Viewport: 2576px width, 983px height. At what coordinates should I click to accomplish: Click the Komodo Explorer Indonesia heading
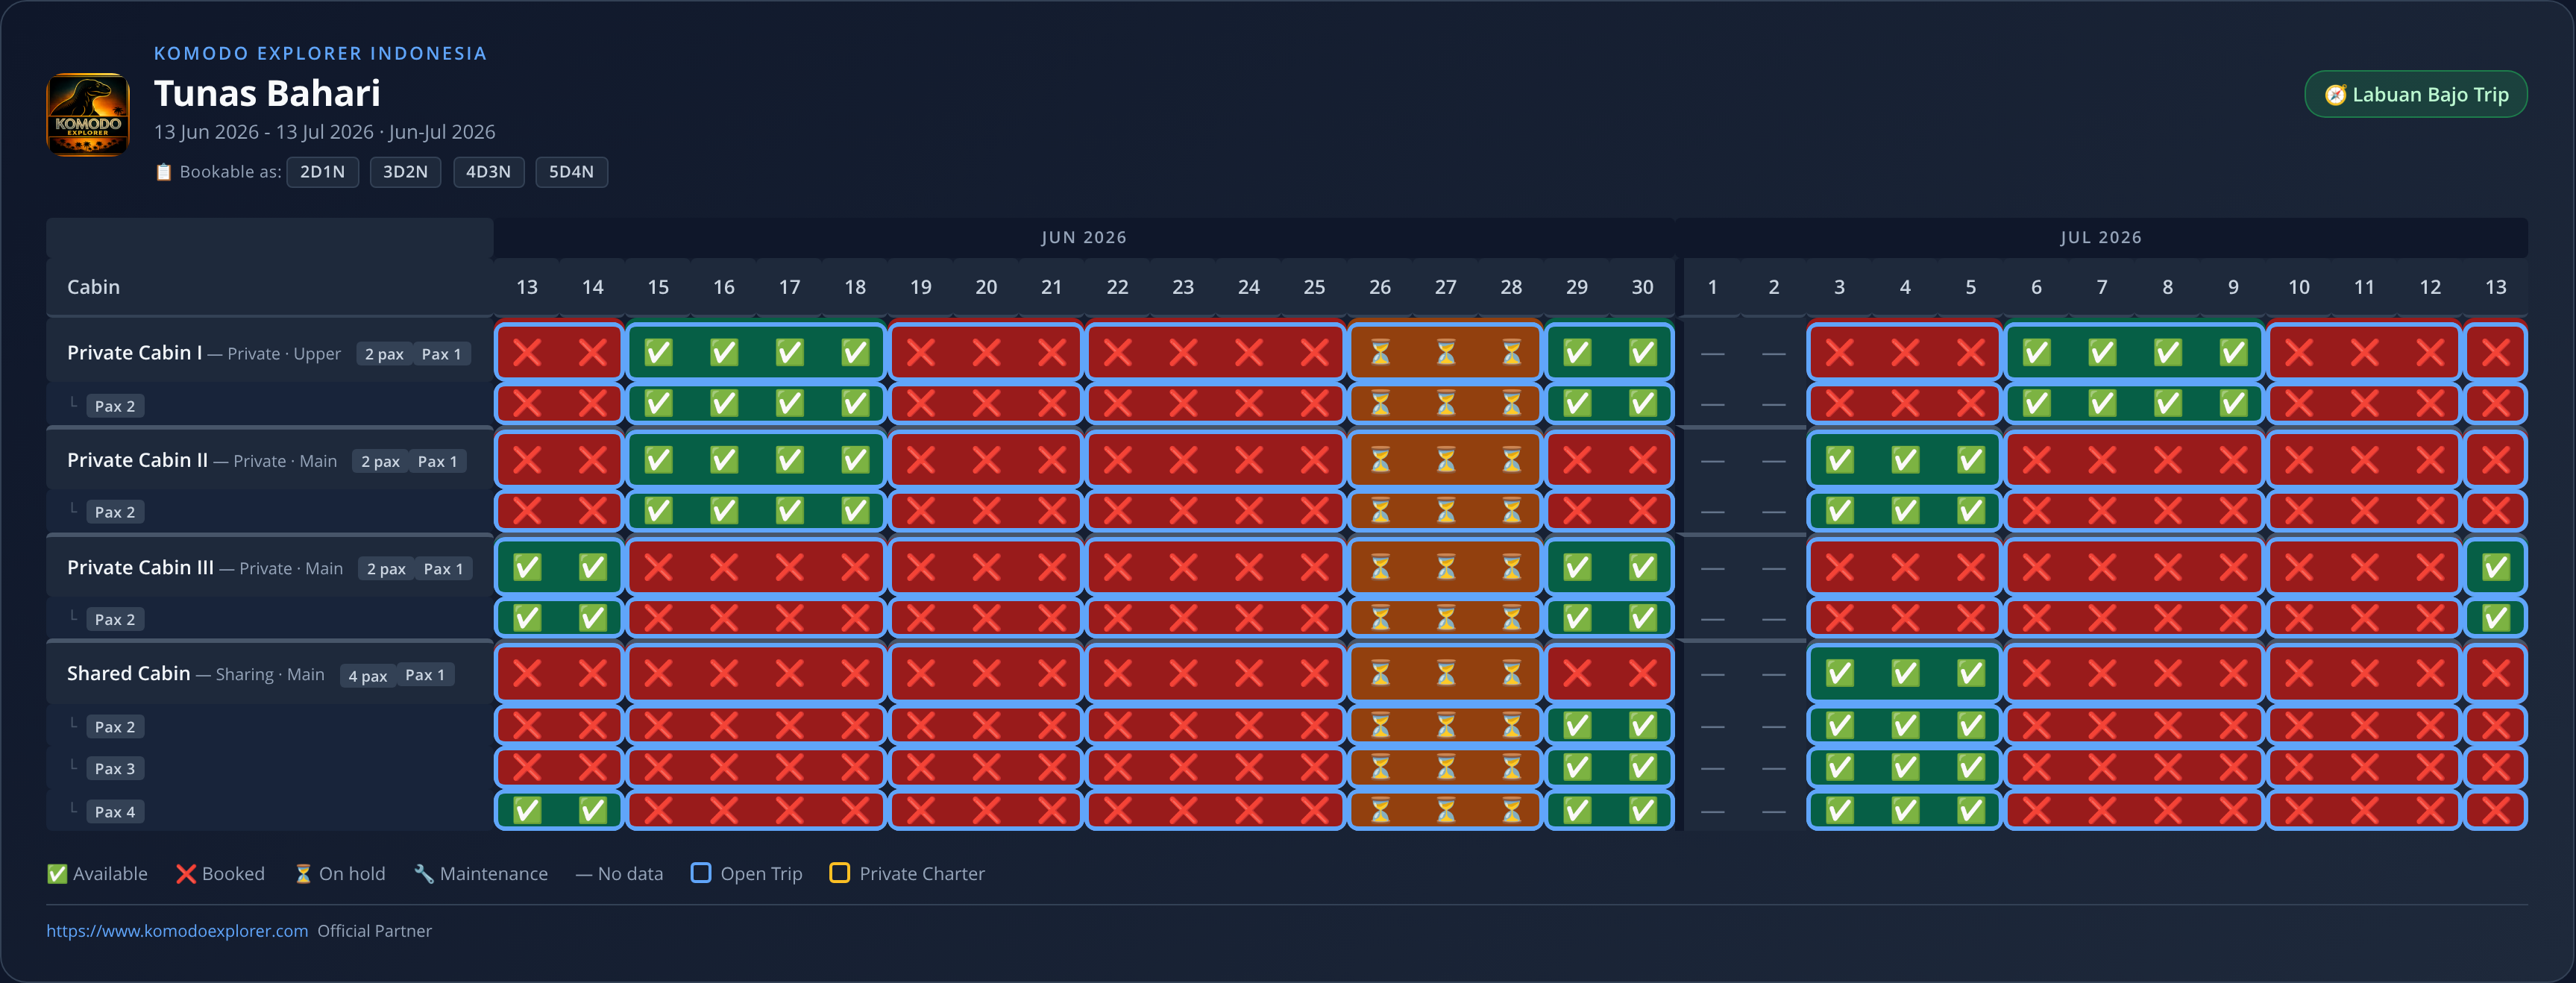tap(320, 53)
